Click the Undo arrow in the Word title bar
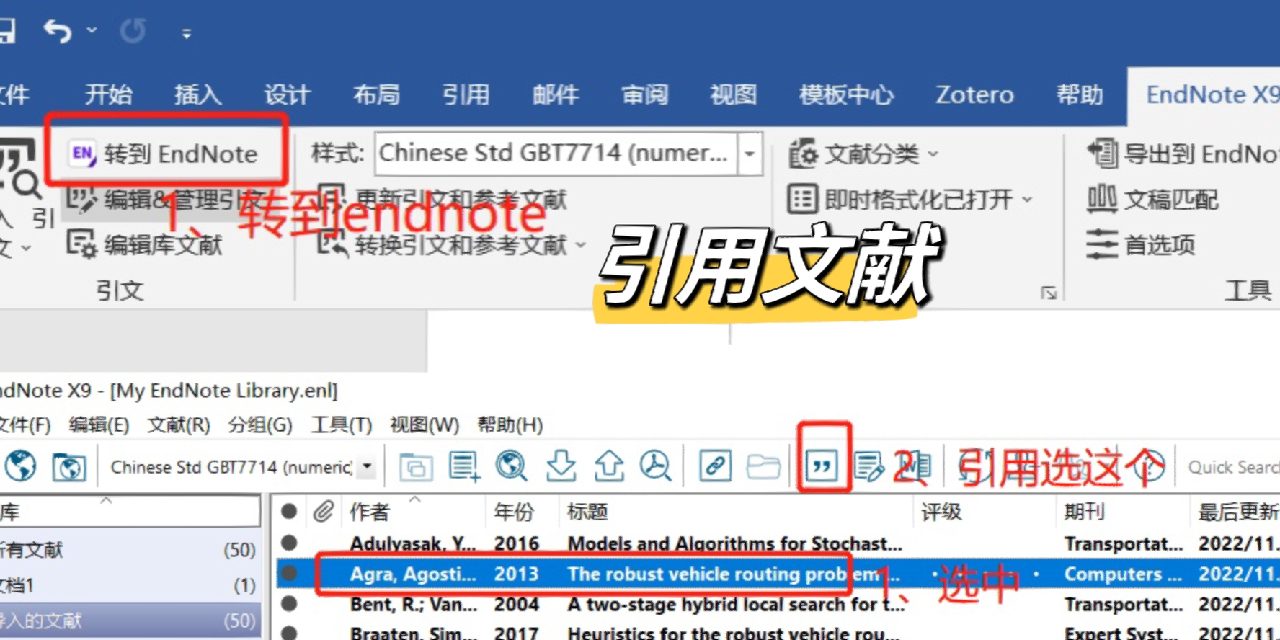This screenshot has width=1280, height=640. [58, 31]
